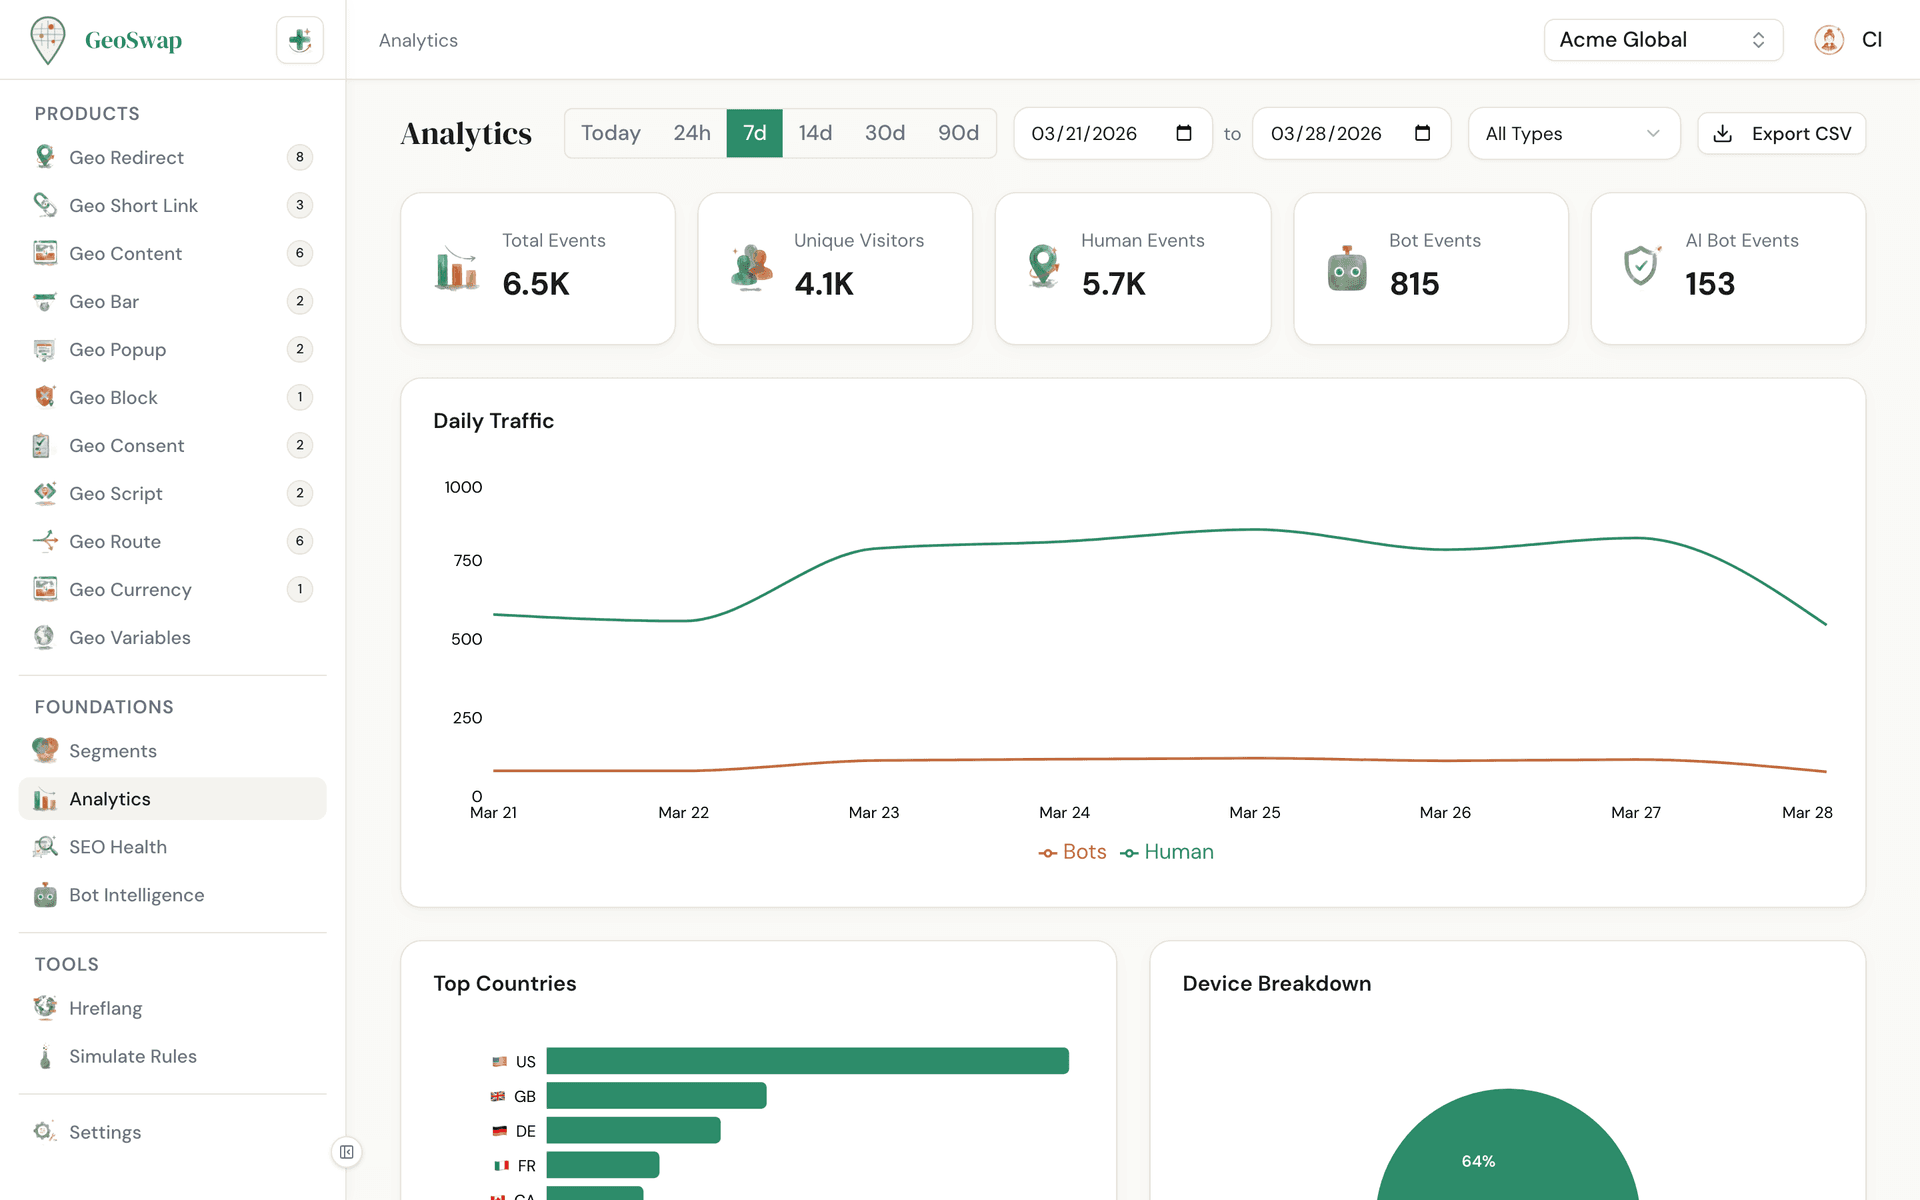Screen dimensions: 1920x1200
Task: Click the Export CSV button
Action: pyautogui.click(x=1781, y=133)
